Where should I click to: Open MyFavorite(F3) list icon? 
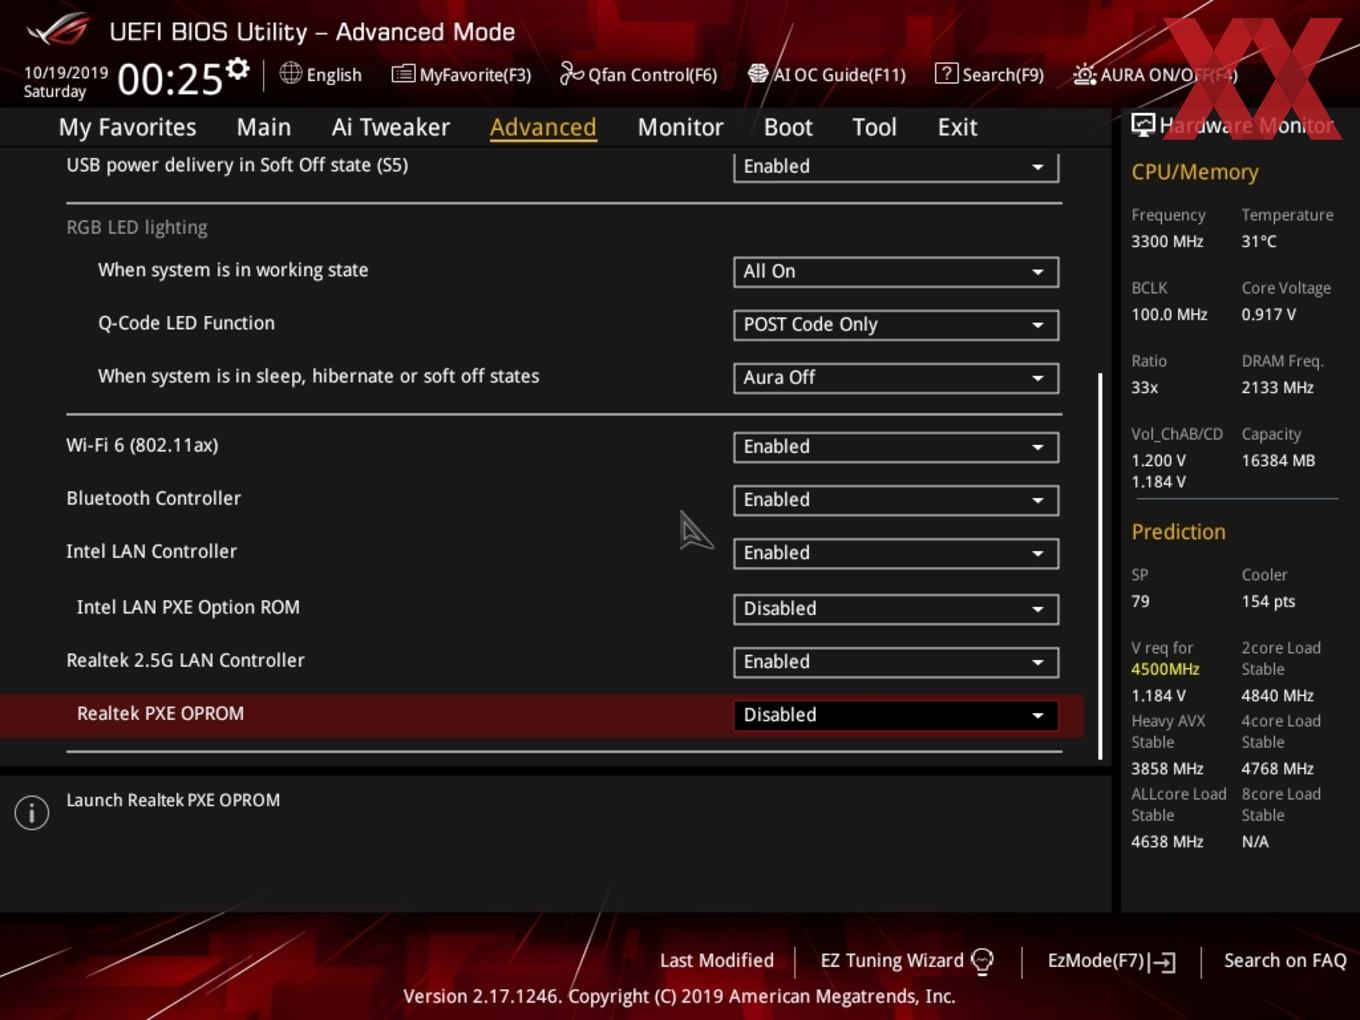(x=403, y=74)
